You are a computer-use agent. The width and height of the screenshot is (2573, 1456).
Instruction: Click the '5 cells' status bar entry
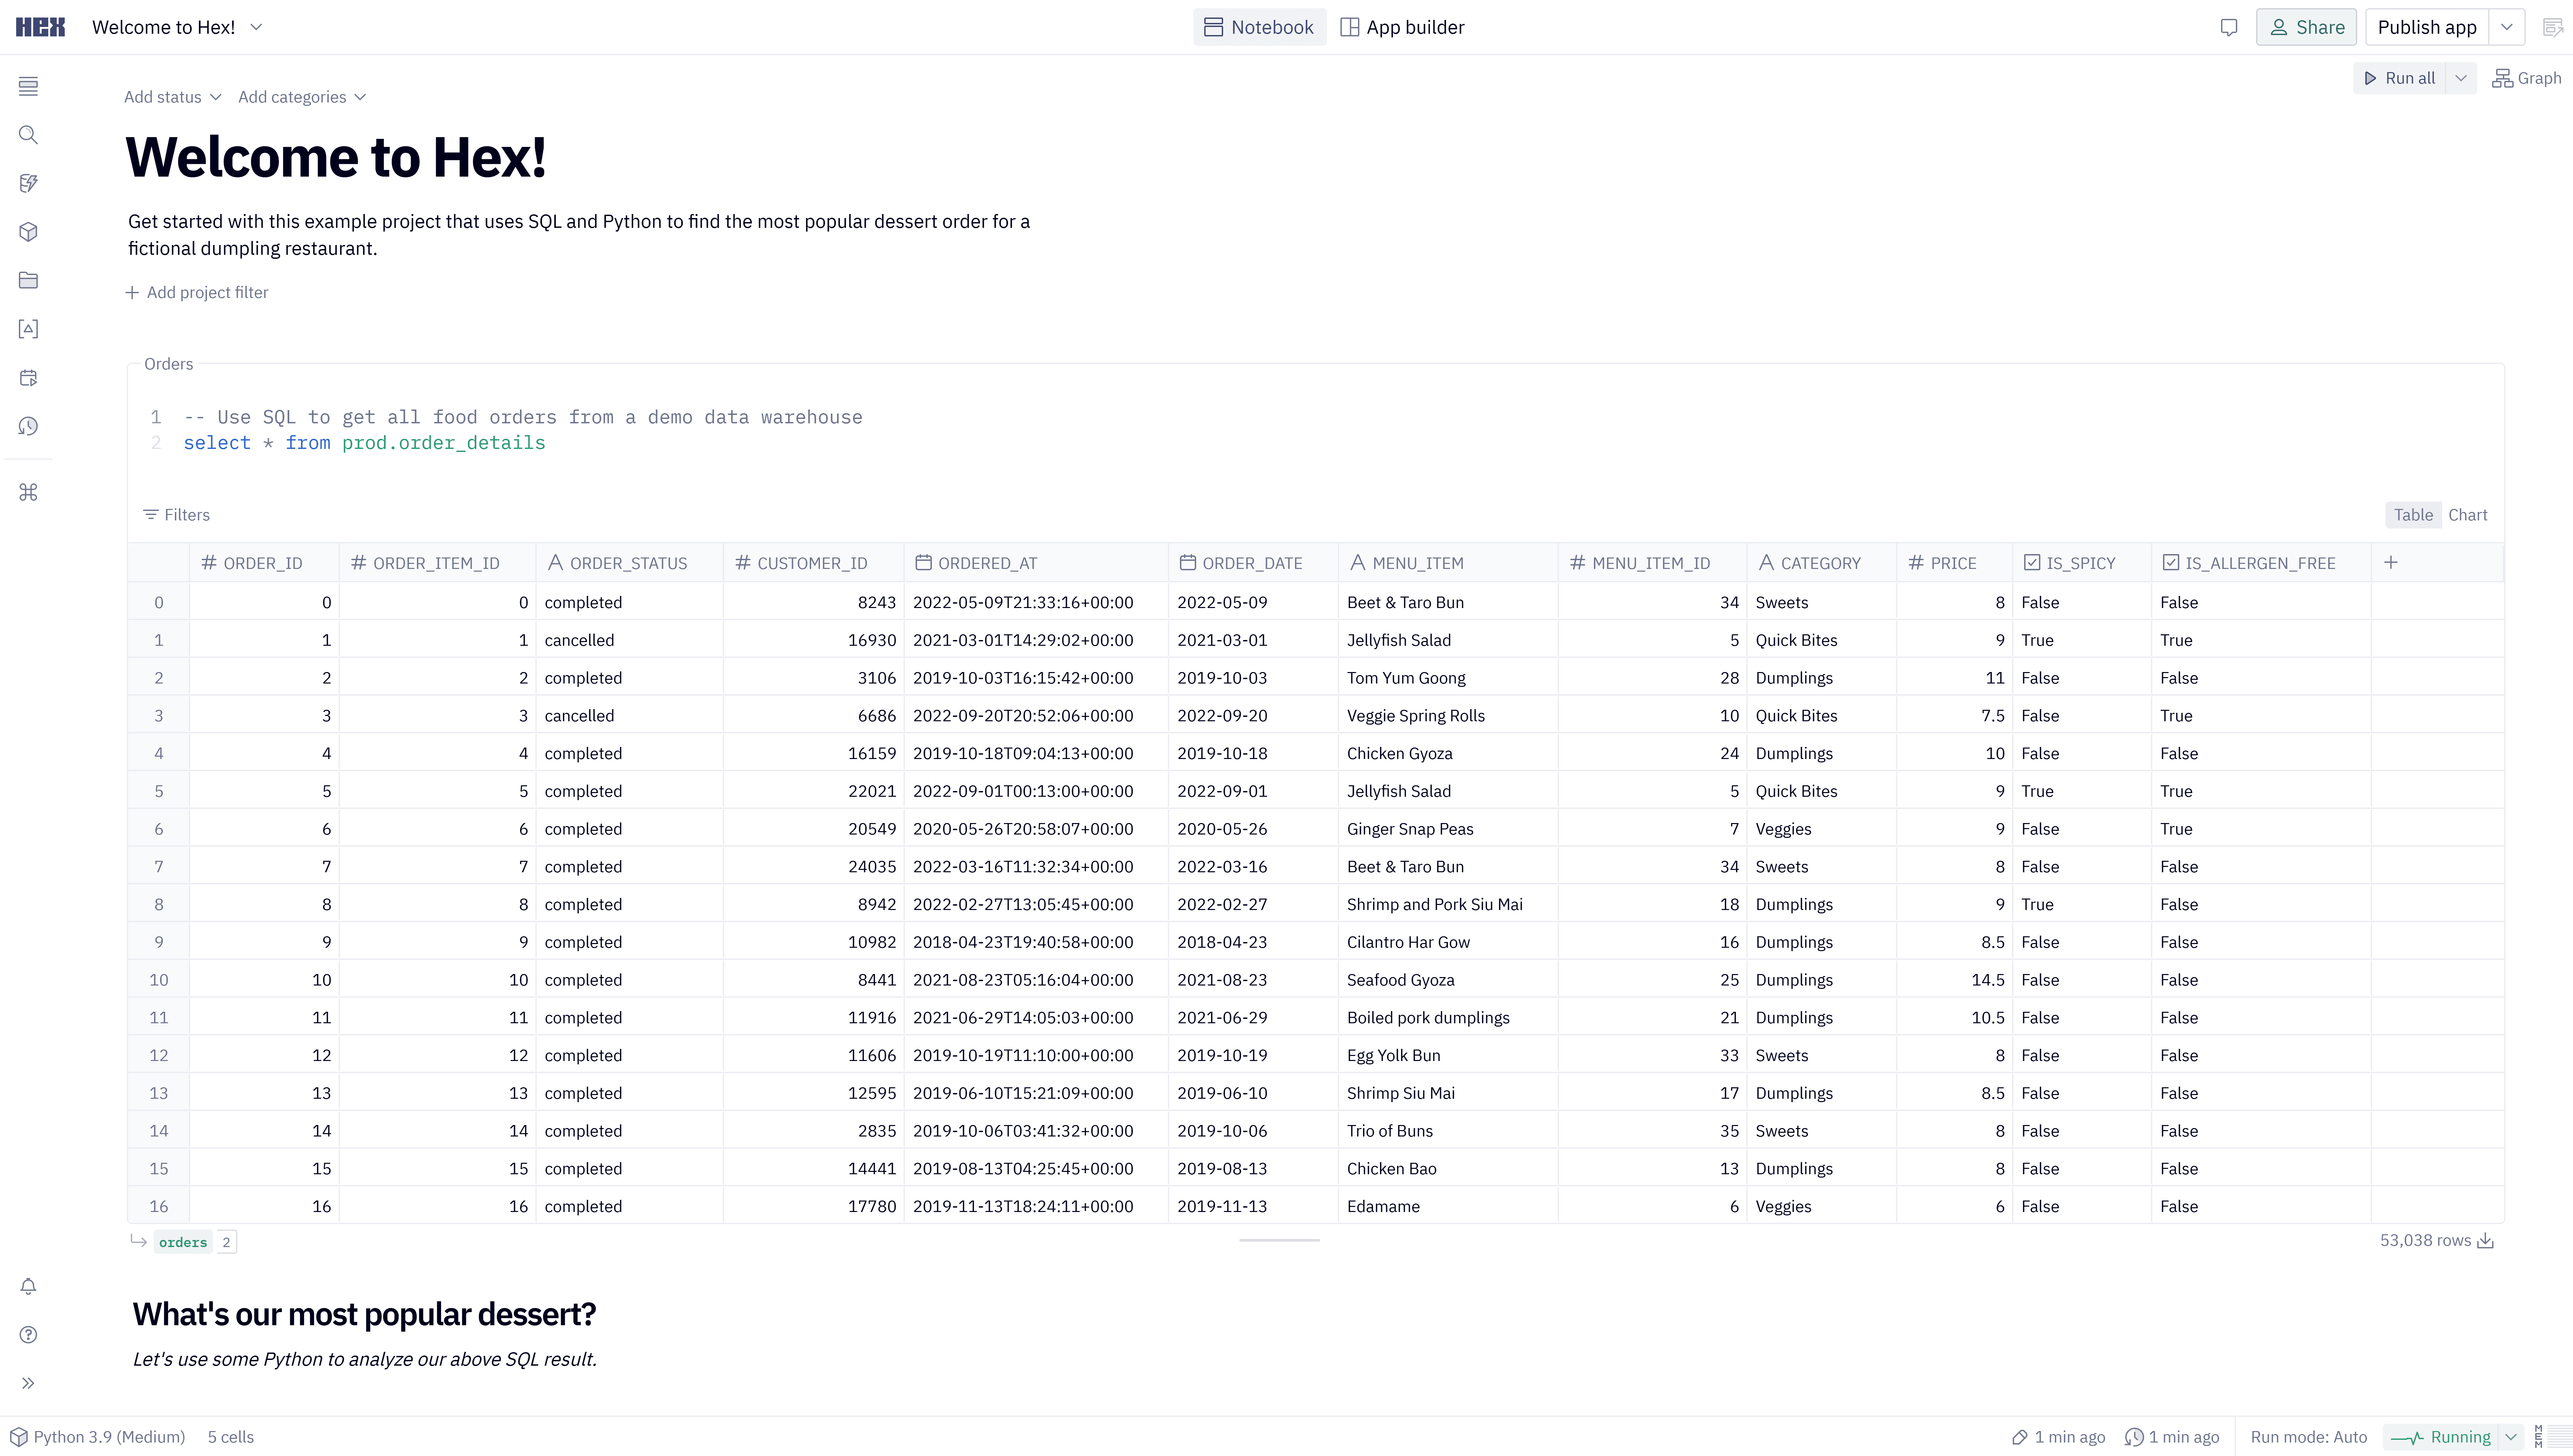click(x=231, y=1437)
